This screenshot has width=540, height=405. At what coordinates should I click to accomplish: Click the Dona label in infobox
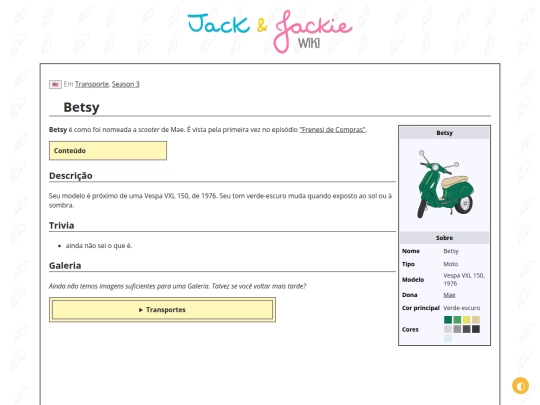[x=409, y=295]
